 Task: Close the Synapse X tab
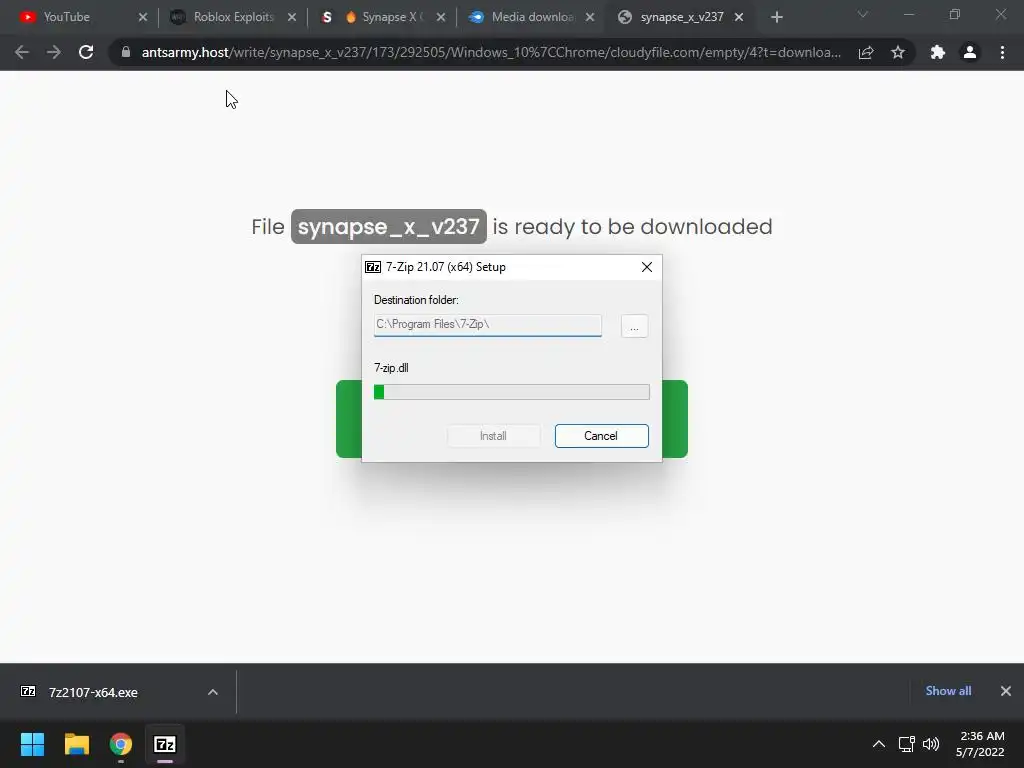click(441, 17)
